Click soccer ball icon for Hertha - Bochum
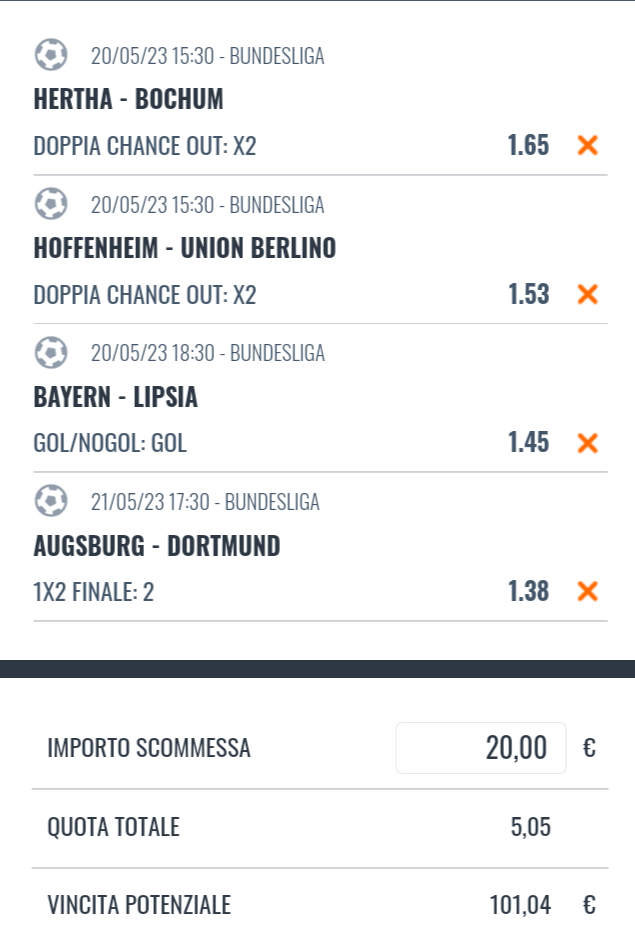Viewport: 635px width, 945px height. [x=51, y=55]
